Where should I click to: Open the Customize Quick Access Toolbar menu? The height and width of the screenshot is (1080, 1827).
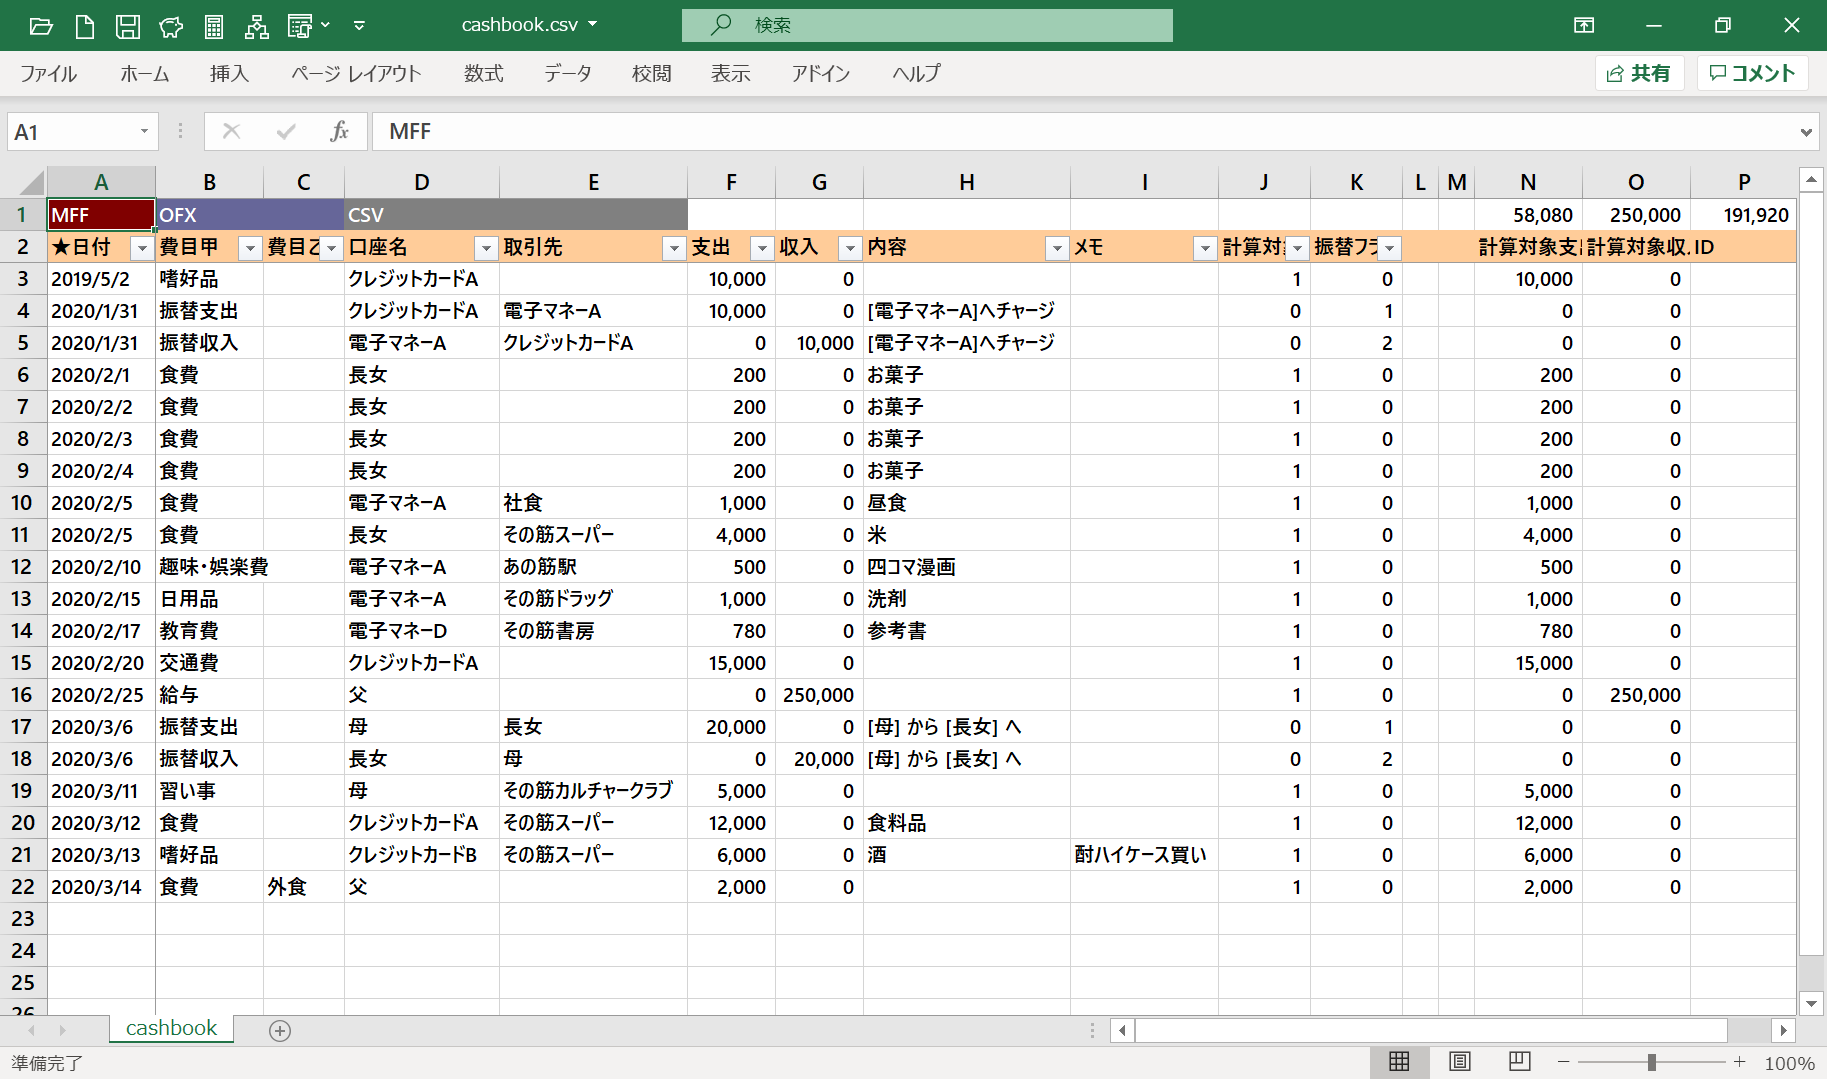click(x=360, y=26)
